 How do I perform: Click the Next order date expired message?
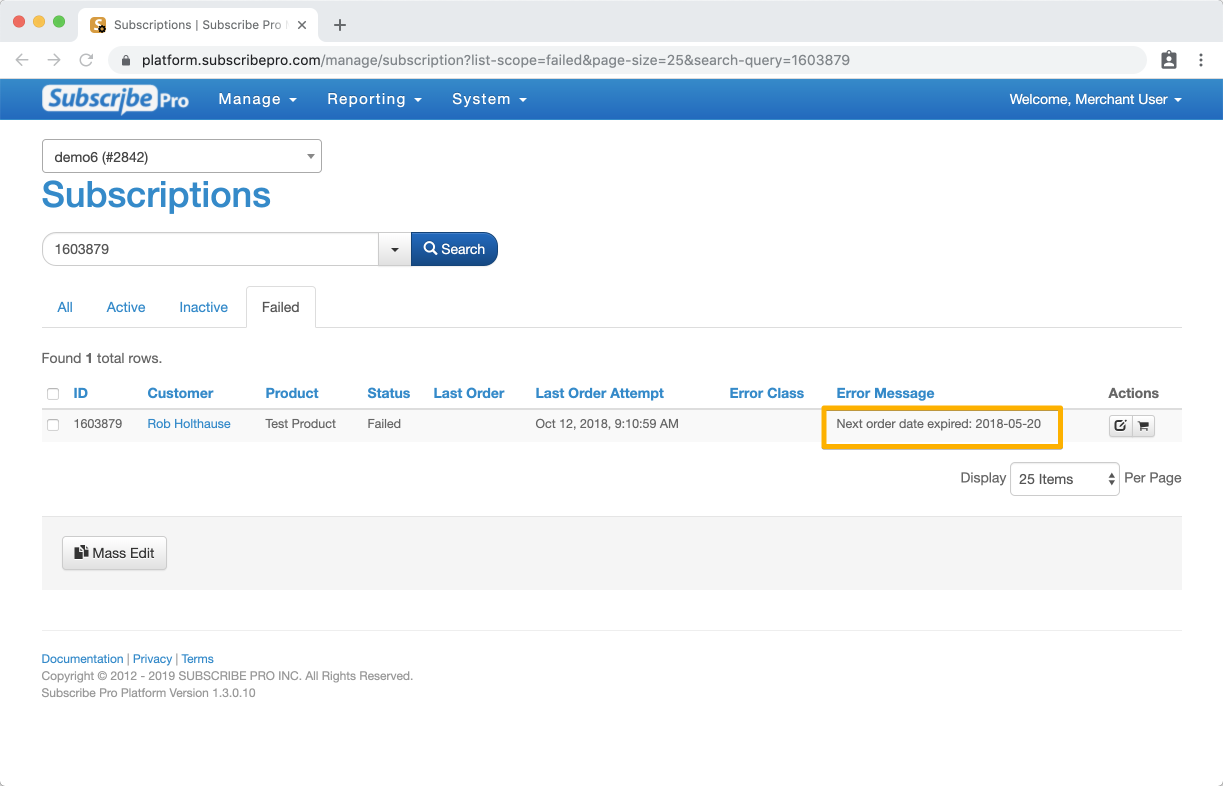tap(939, 424)
